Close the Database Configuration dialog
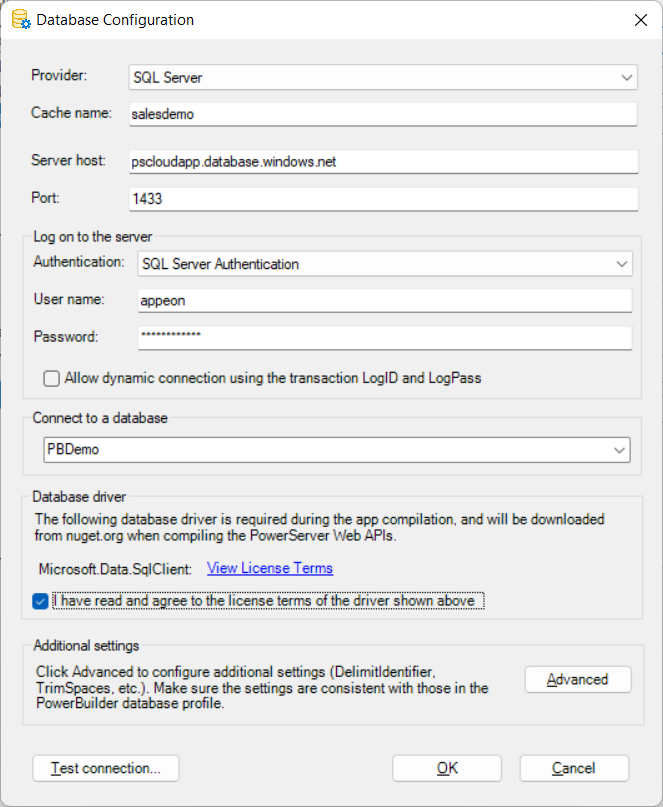Screen dimensions: 663x807 tap(640, 20)
